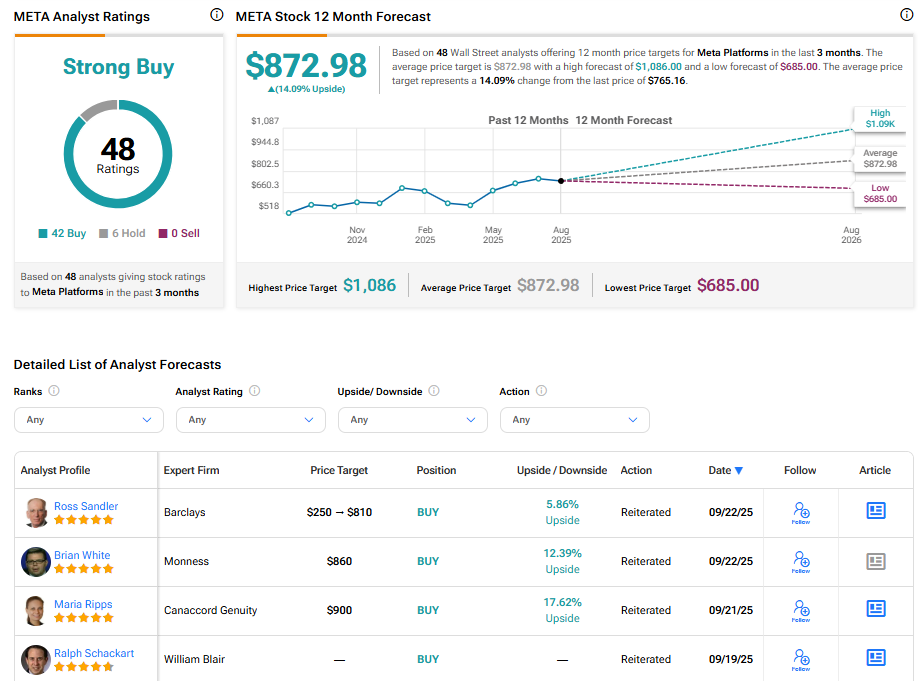The width and height of the screenshot is (918, 681).
Task: Follow analyst Brian White
Action: 801,562
